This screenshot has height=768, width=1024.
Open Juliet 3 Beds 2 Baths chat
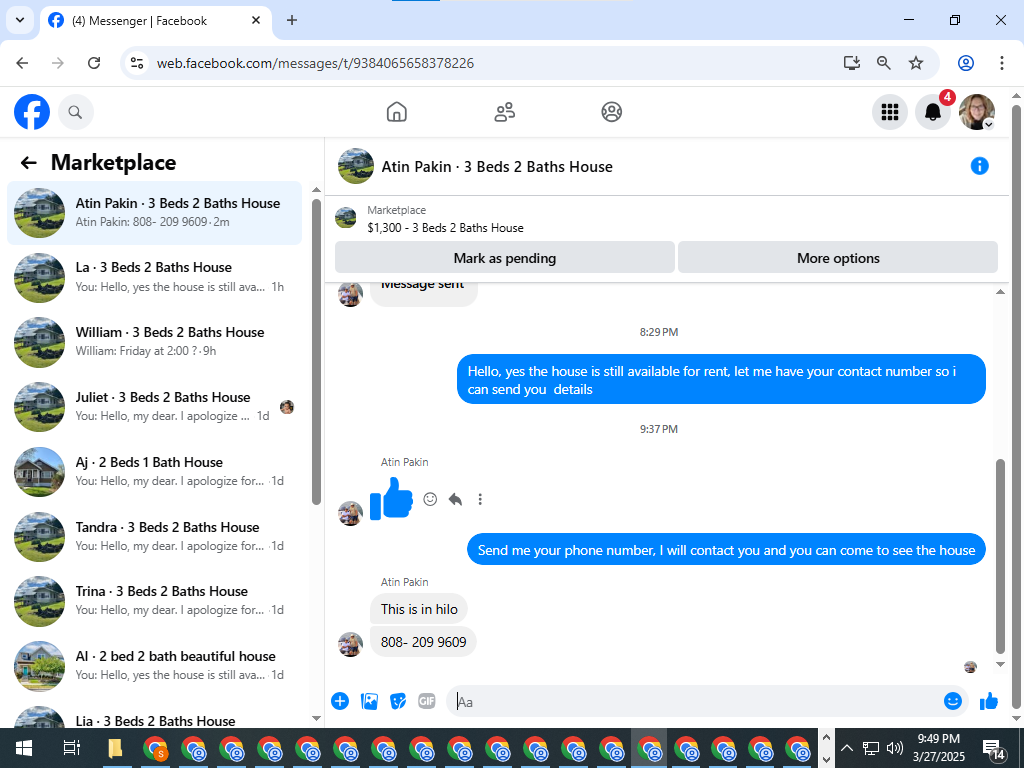click(x=154, y=407)
